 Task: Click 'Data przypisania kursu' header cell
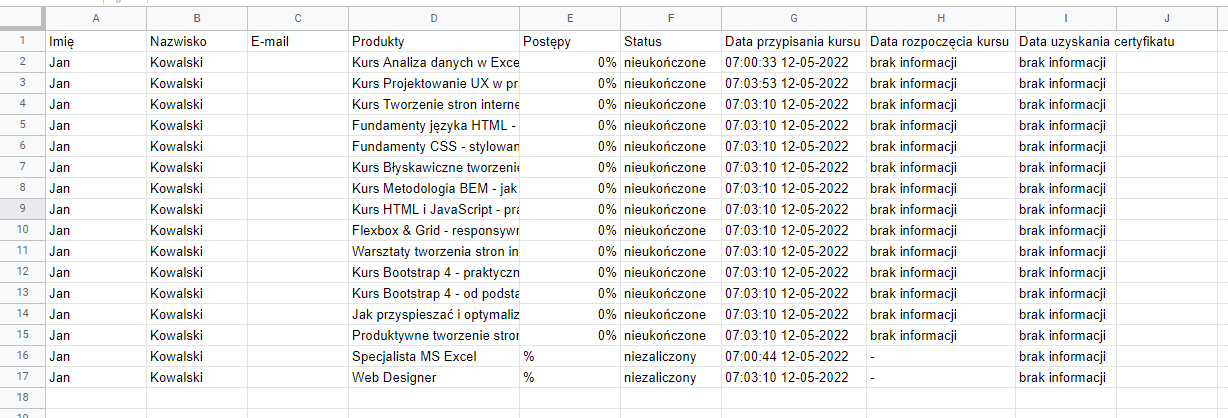point(793,41)
